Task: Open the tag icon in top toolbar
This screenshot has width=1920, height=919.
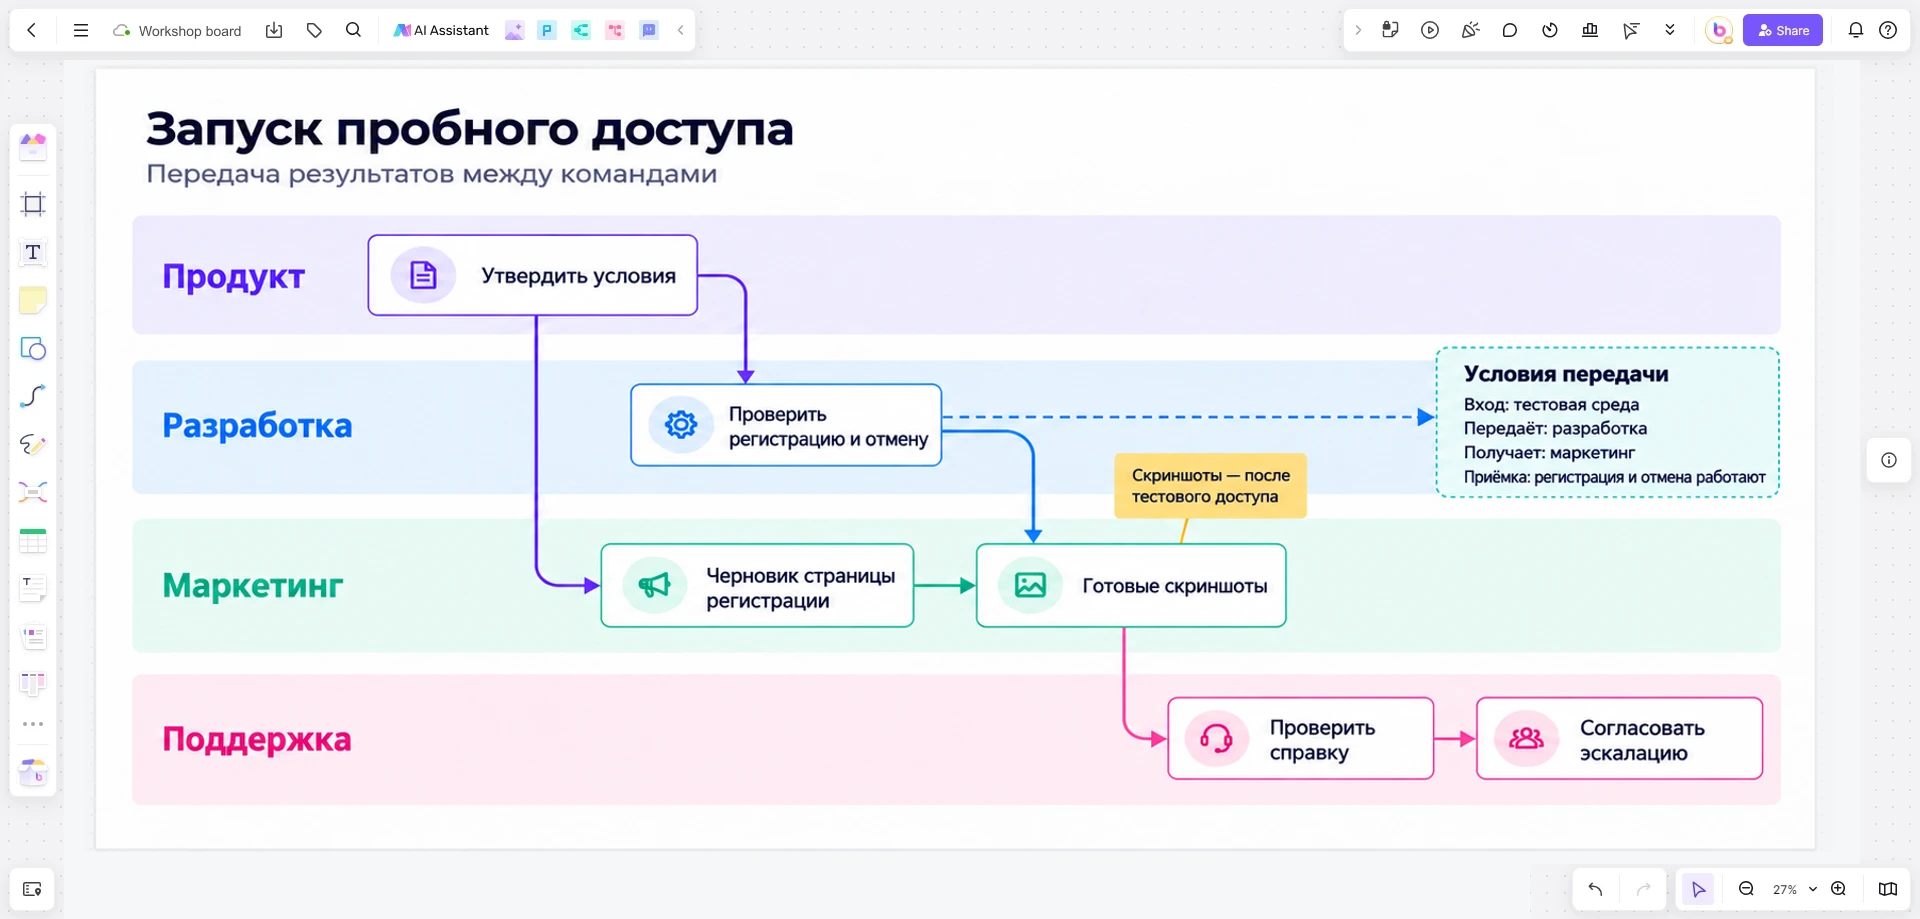Action: (x=314, y=30)
